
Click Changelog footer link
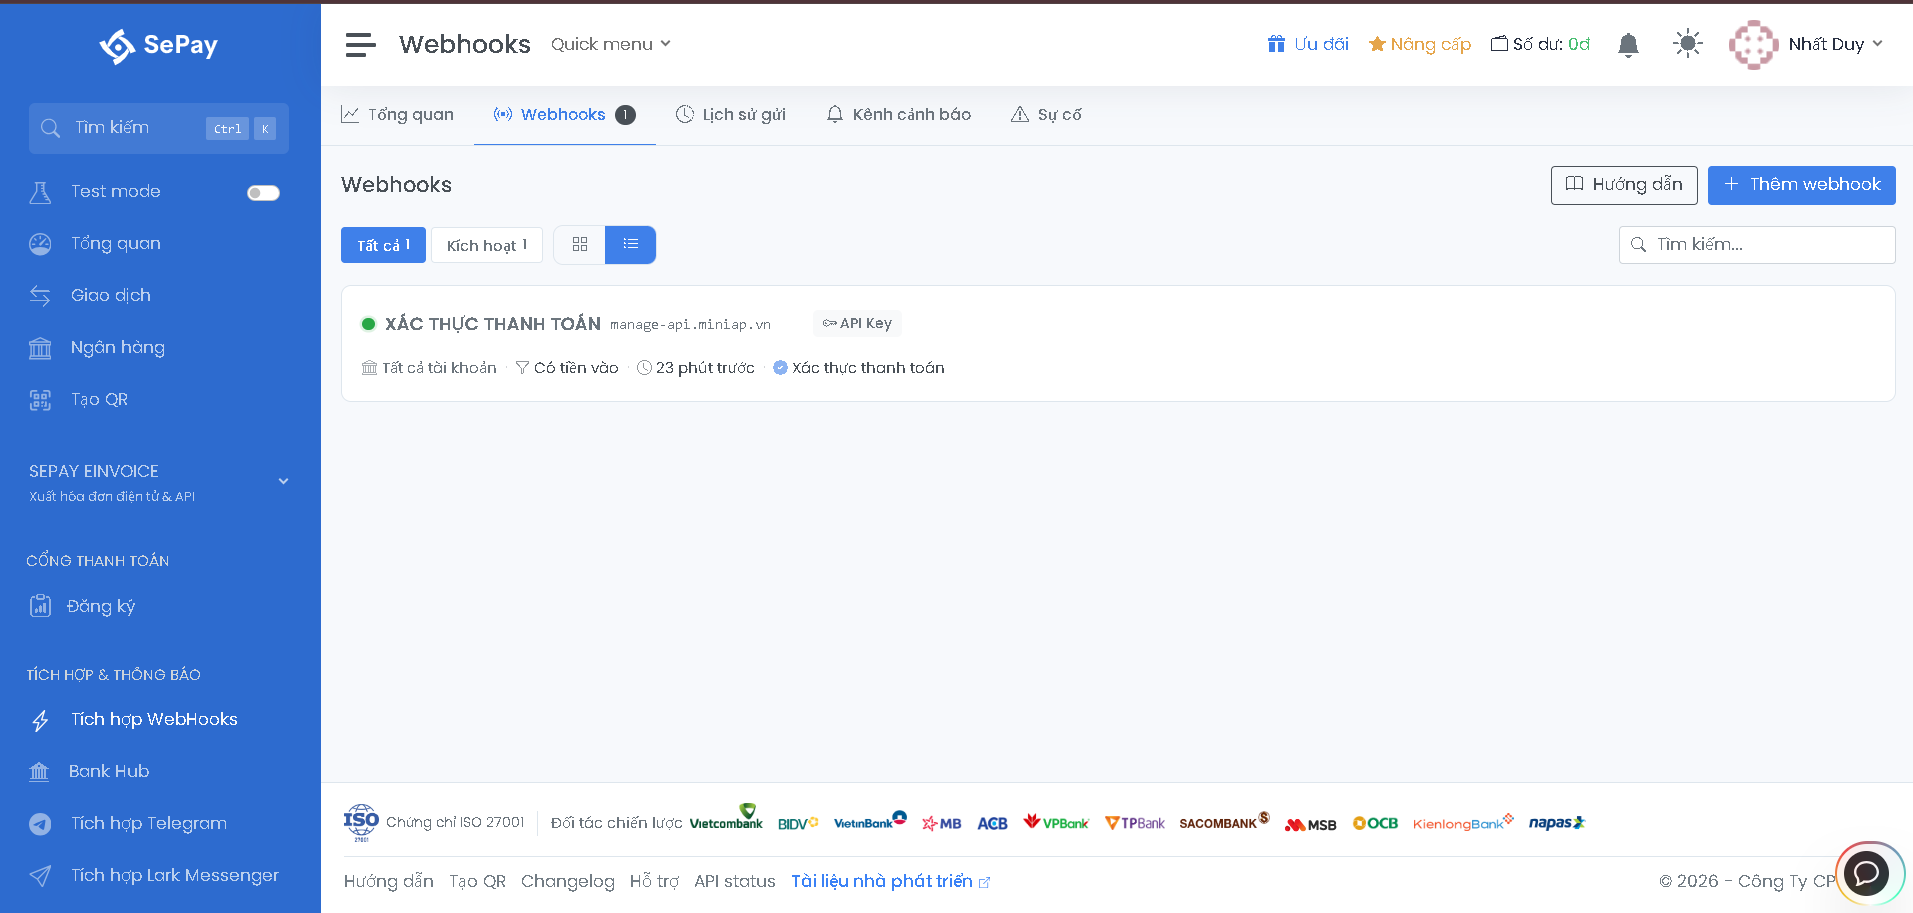pyautogui.click(x=568, y=881)
